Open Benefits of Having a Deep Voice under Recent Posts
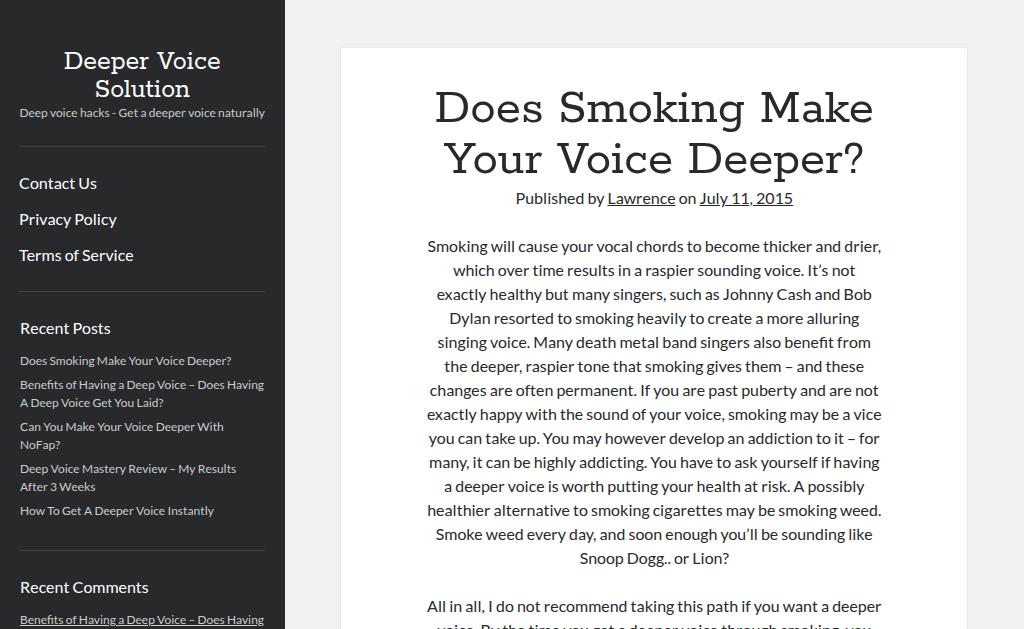 142,393
